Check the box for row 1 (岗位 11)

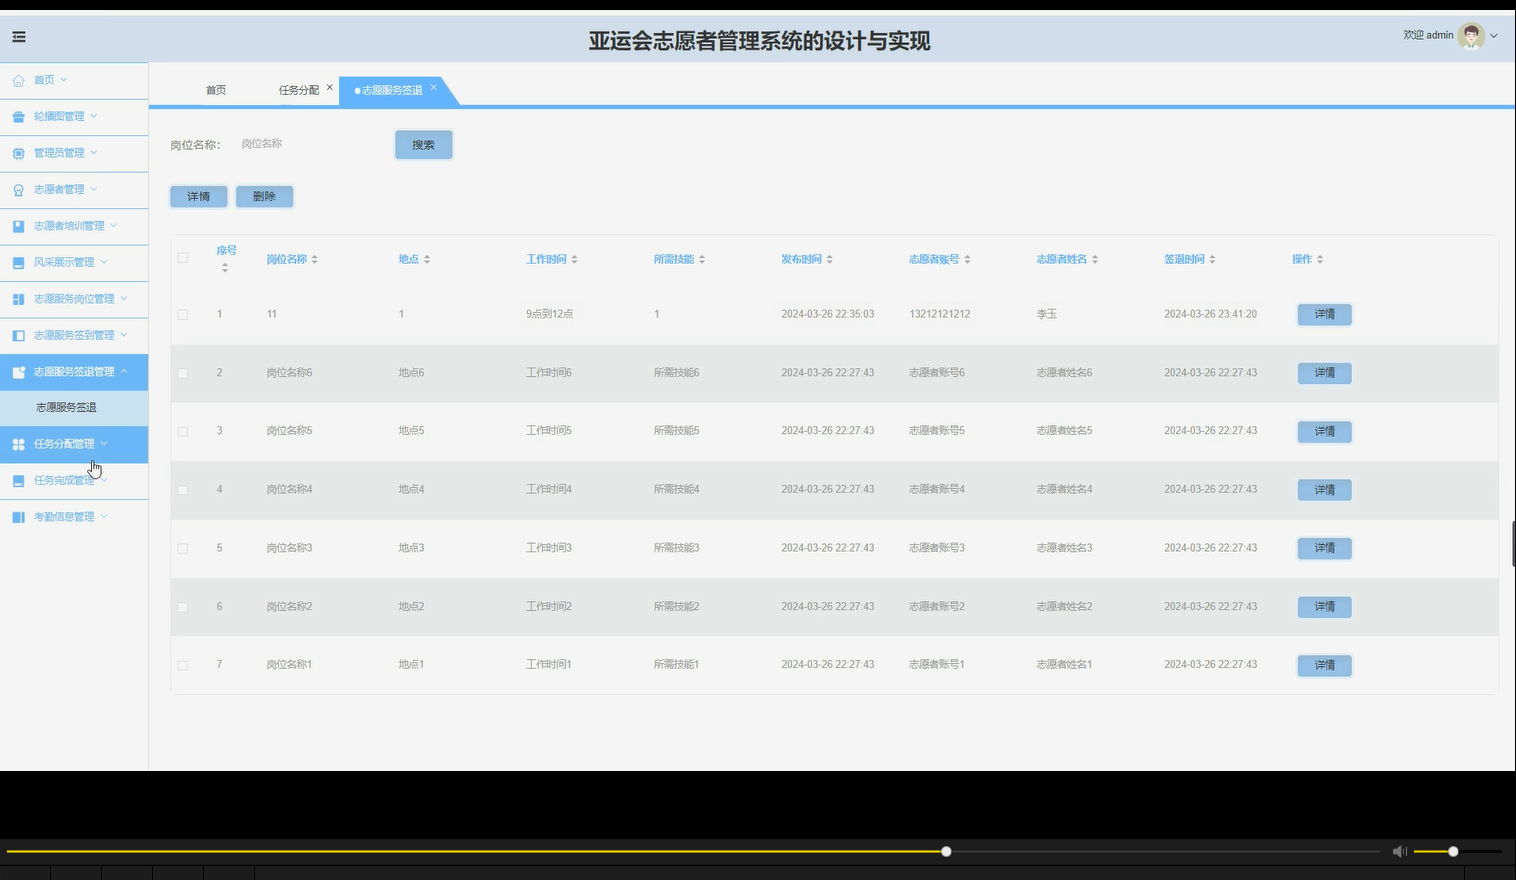pyautogui.click(x=183, y=315)
